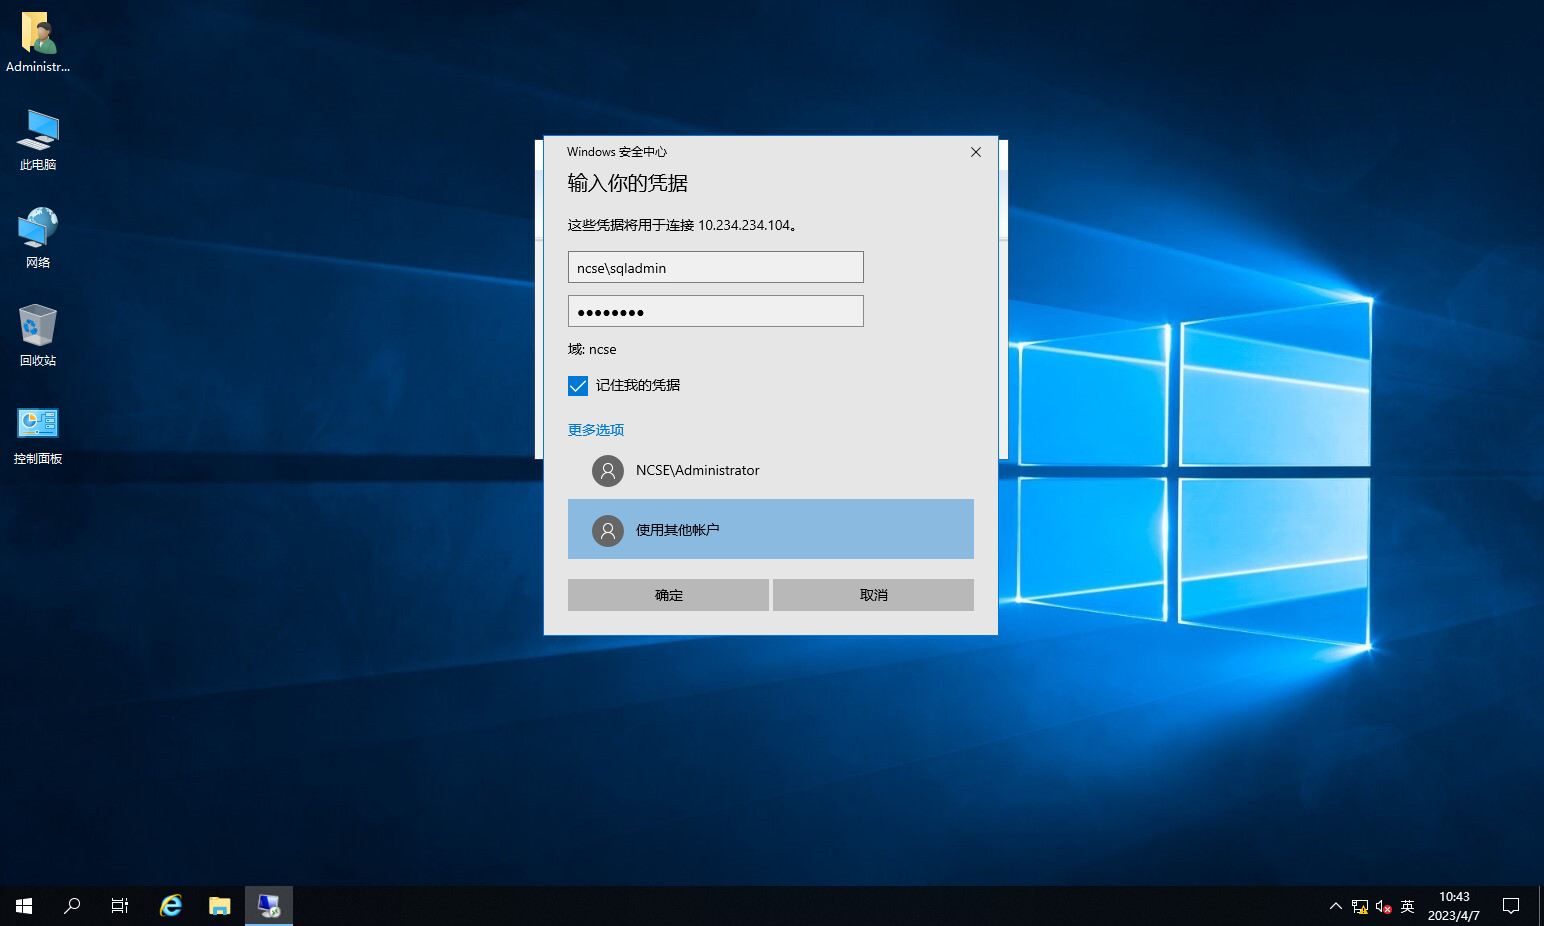Uncheck the 记住我的凭据 checkbox
The height and width of the screenshot is (926, 1544).
click(x=578, y=386)
